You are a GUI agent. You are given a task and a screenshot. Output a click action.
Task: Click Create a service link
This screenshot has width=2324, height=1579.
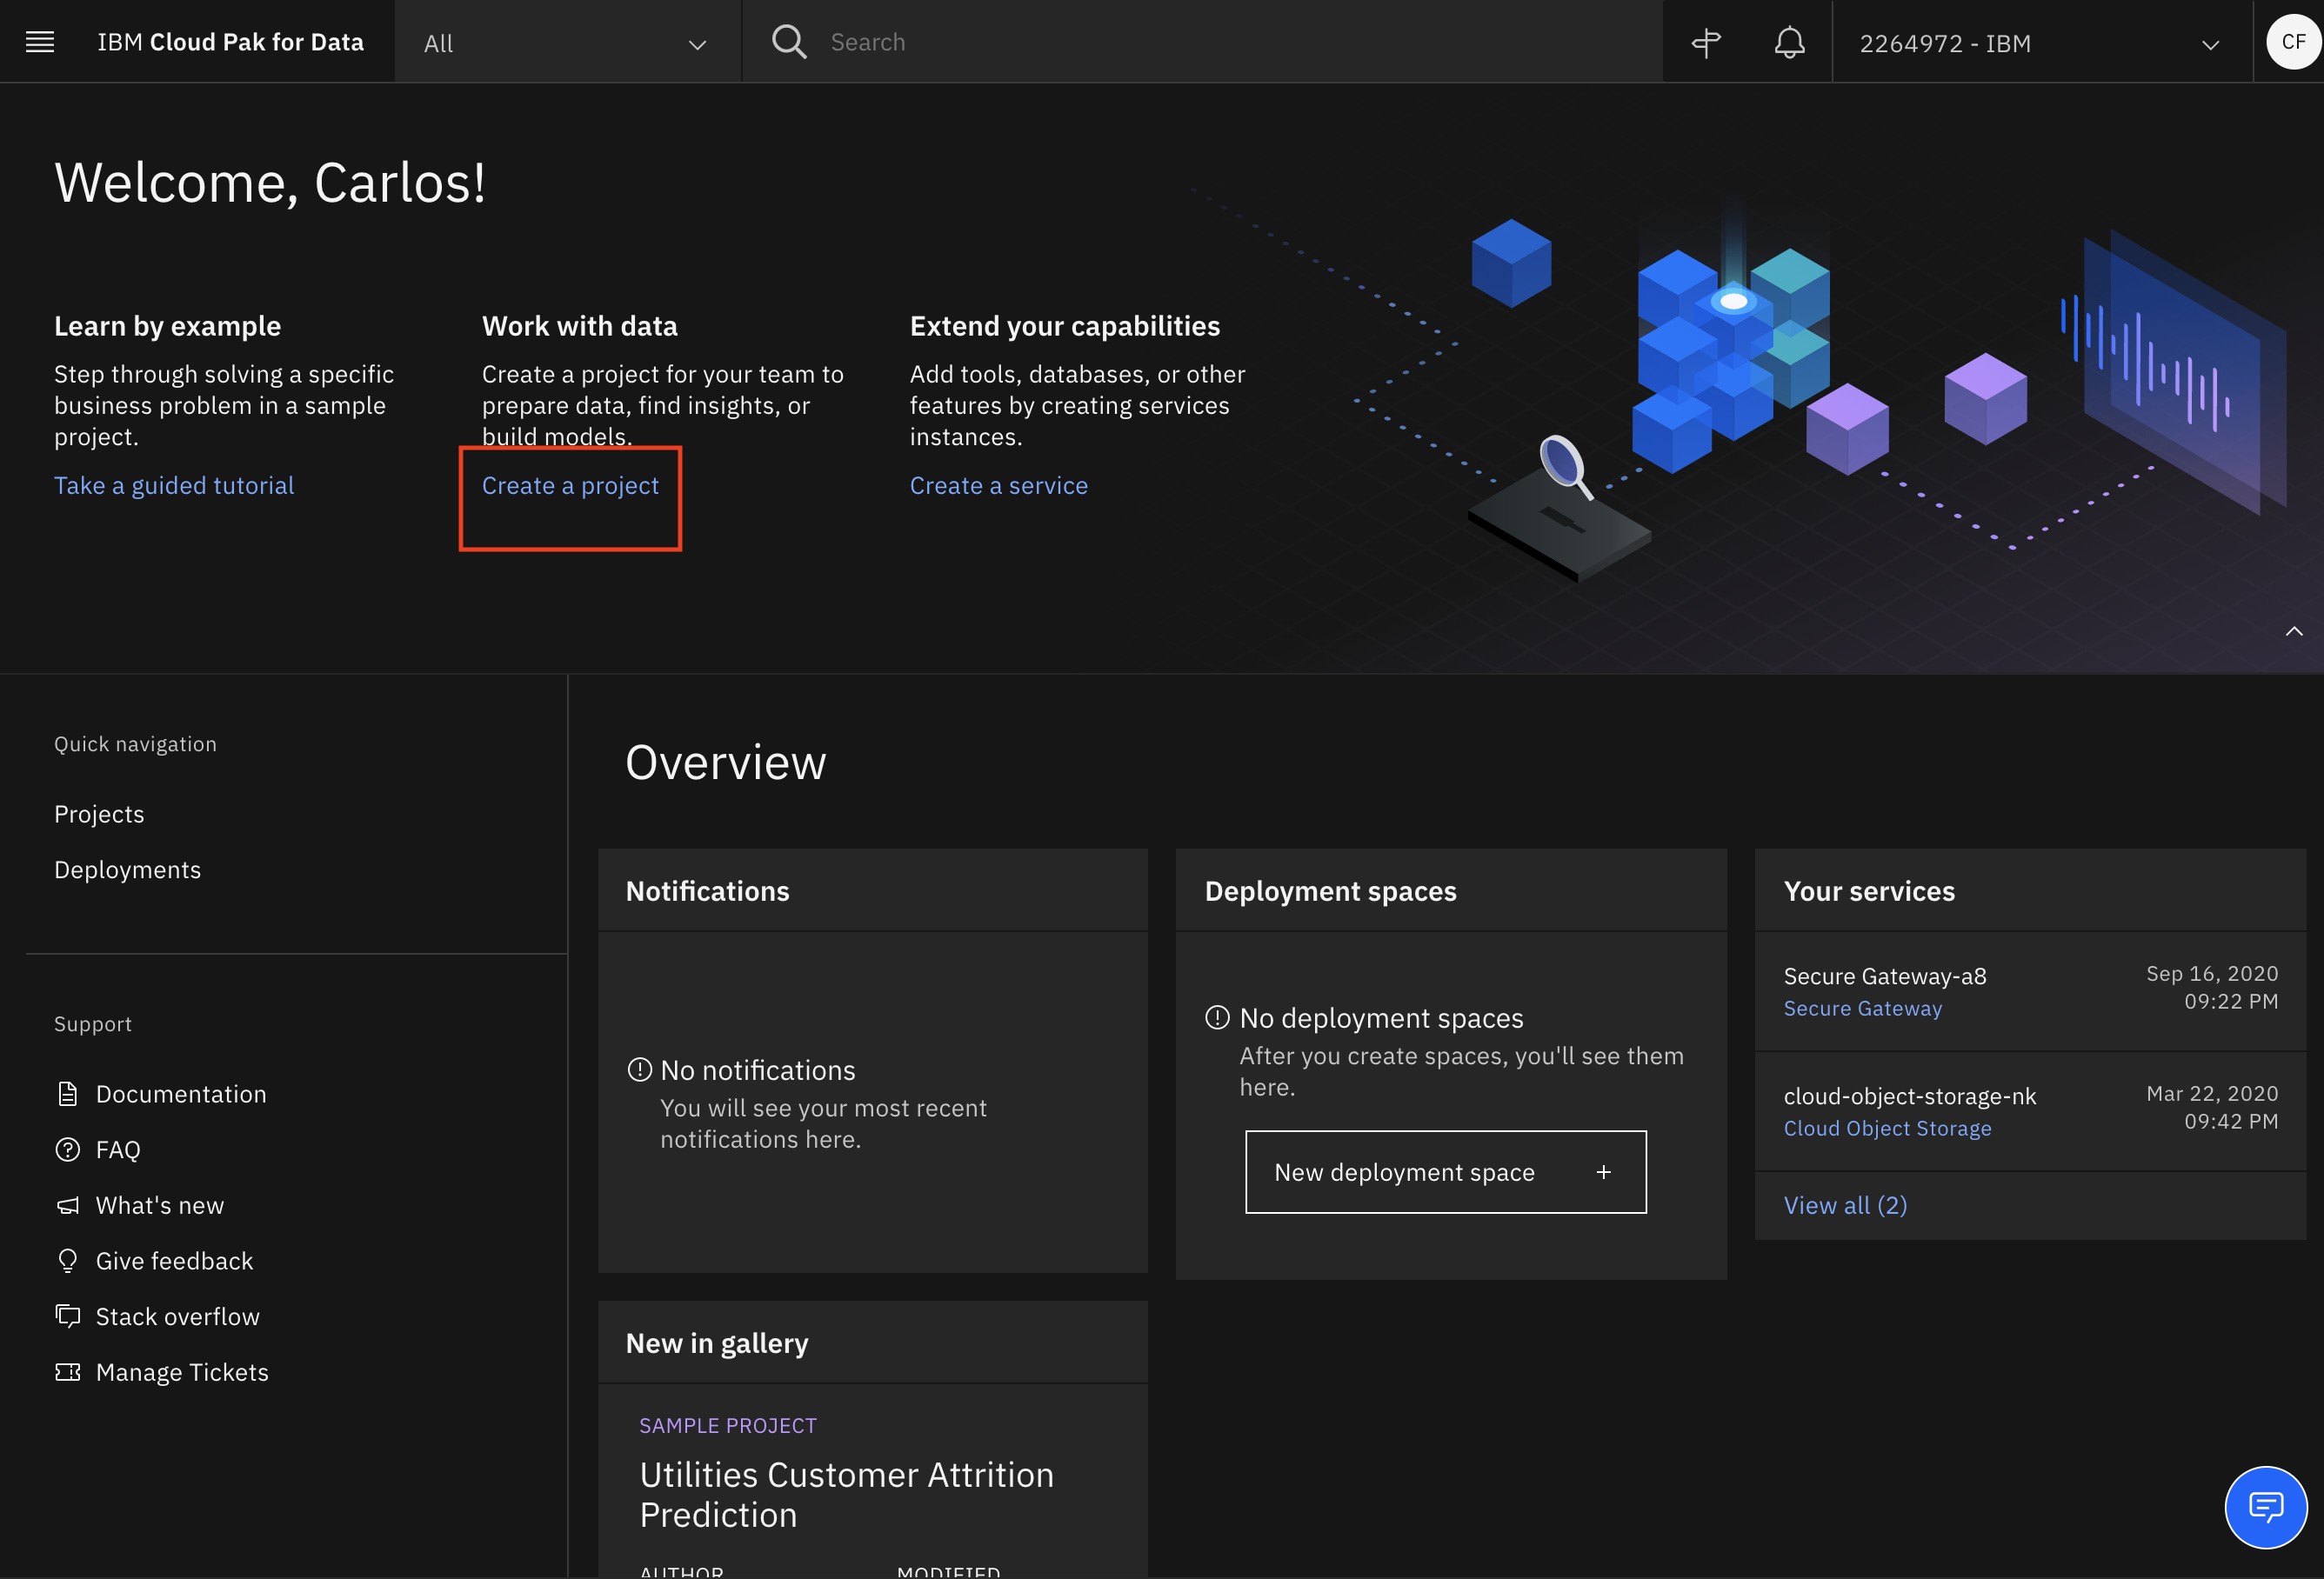(x=998, y=485)
